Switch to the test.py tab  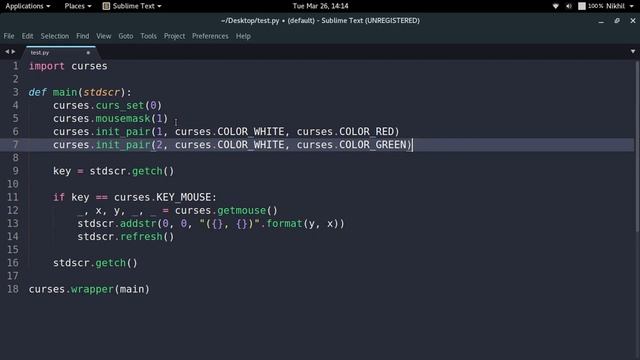click(60, 52)
